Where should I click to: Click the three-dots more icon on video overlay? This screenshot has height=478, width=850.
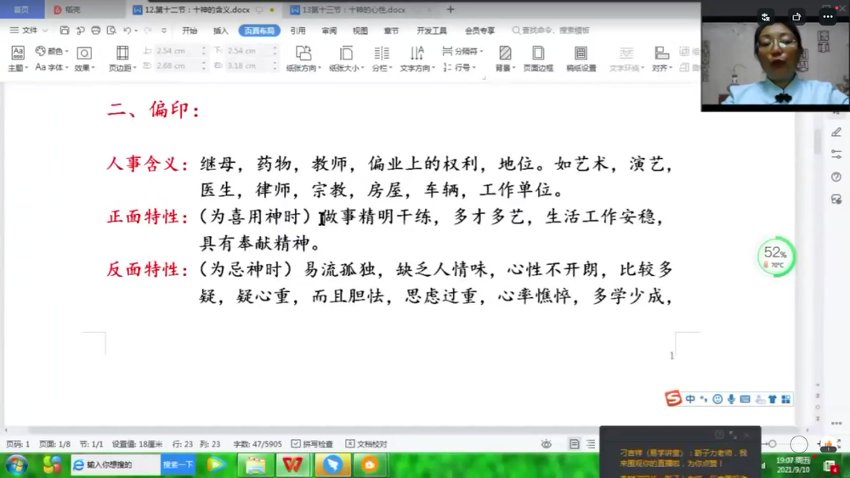[x=827, y=17]
